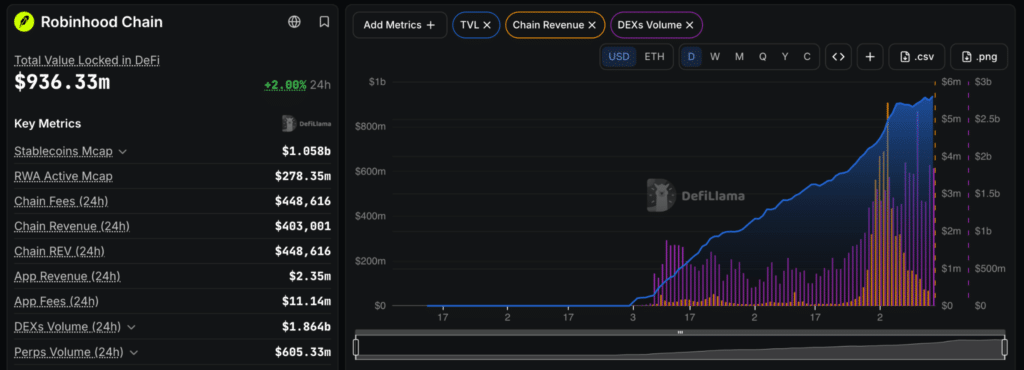Screen dimensions: 1024x370
Task: Select daily interval D
Action: click(692, 57)
